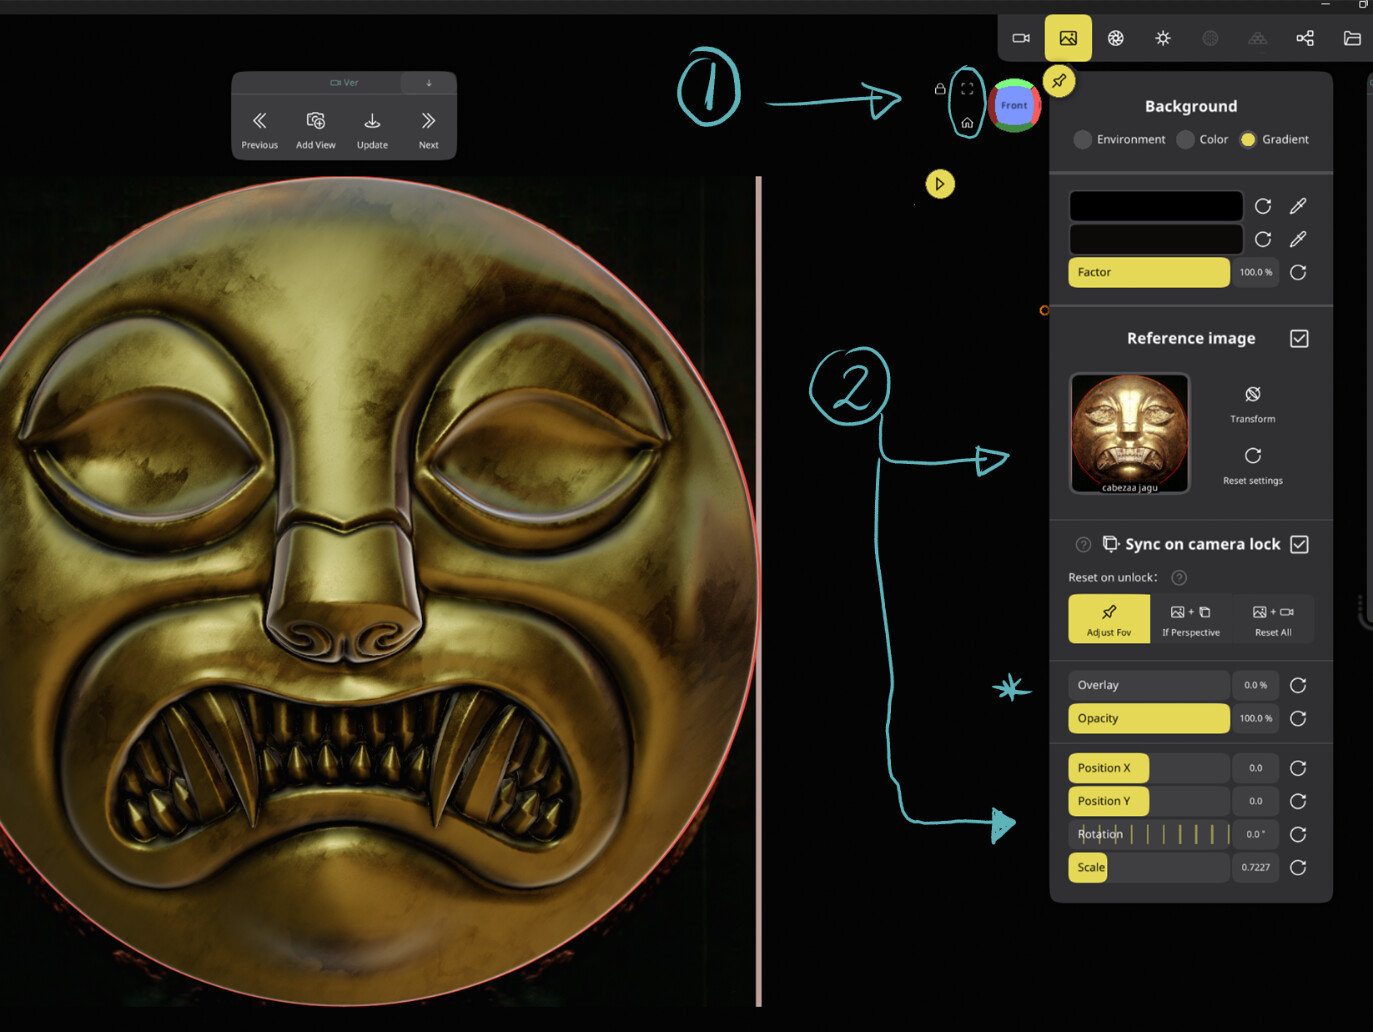Image resolution: width=1373 pixels, height=1032 pixels.
Task: Select the Color background option
Action: tap(1203, 139)
